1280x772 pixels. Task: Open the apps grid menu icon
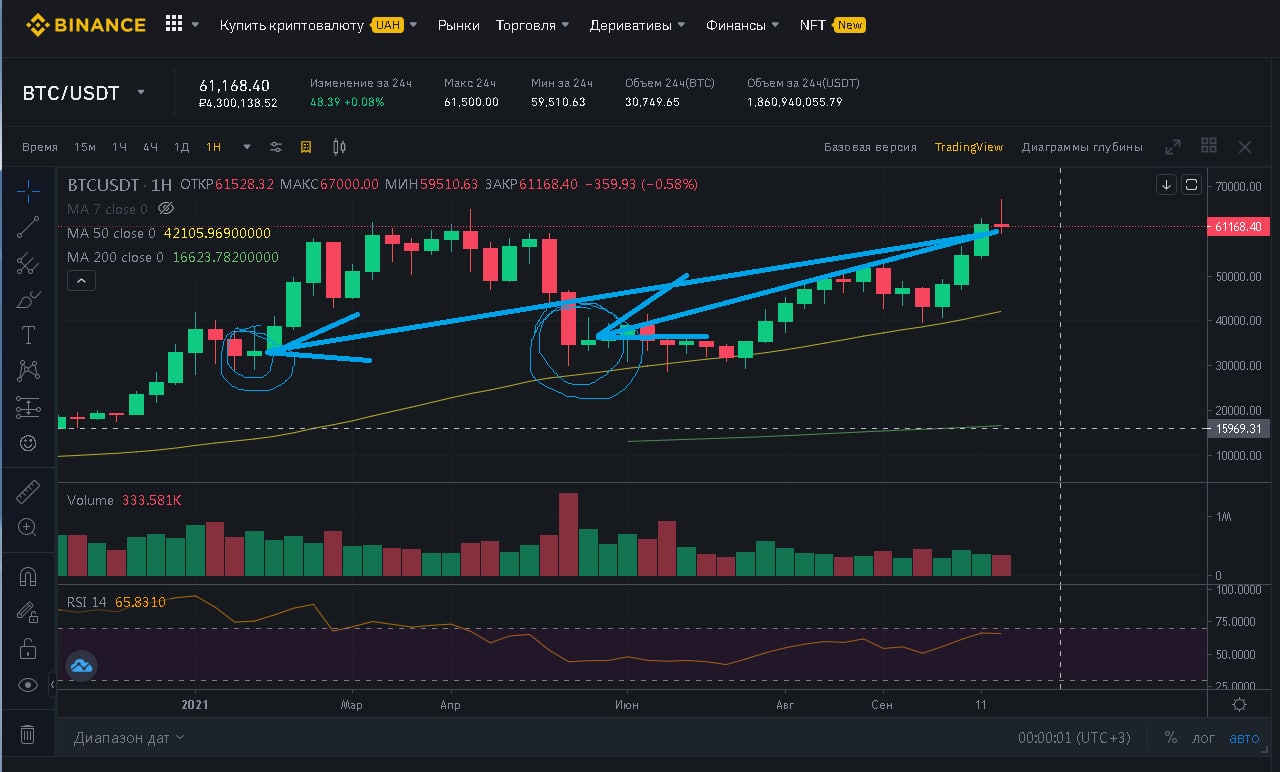174,24
